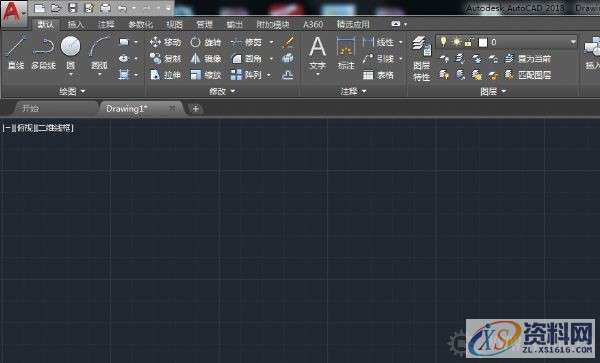The height and width of the screenshot is (363, 600).
Task: Expand the 绘图 (Draw) panel
Action: point(72,91)
